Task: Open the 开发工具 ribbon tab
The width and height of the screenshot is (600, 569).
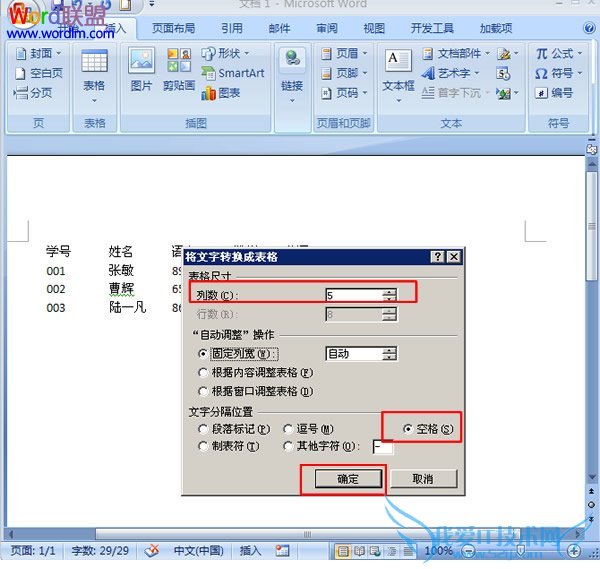Action: 432,28
